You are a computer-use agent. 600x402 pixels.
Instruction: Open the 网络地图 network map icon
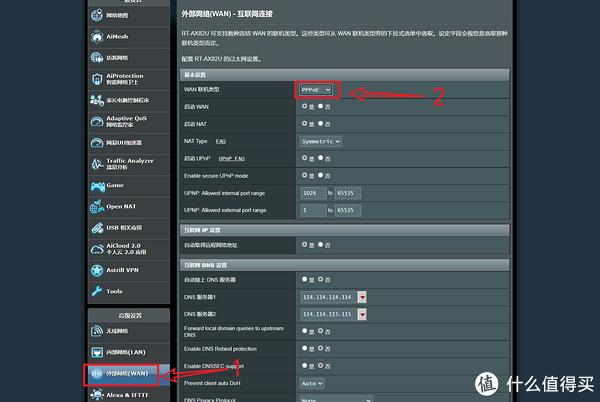coord(97,15)
